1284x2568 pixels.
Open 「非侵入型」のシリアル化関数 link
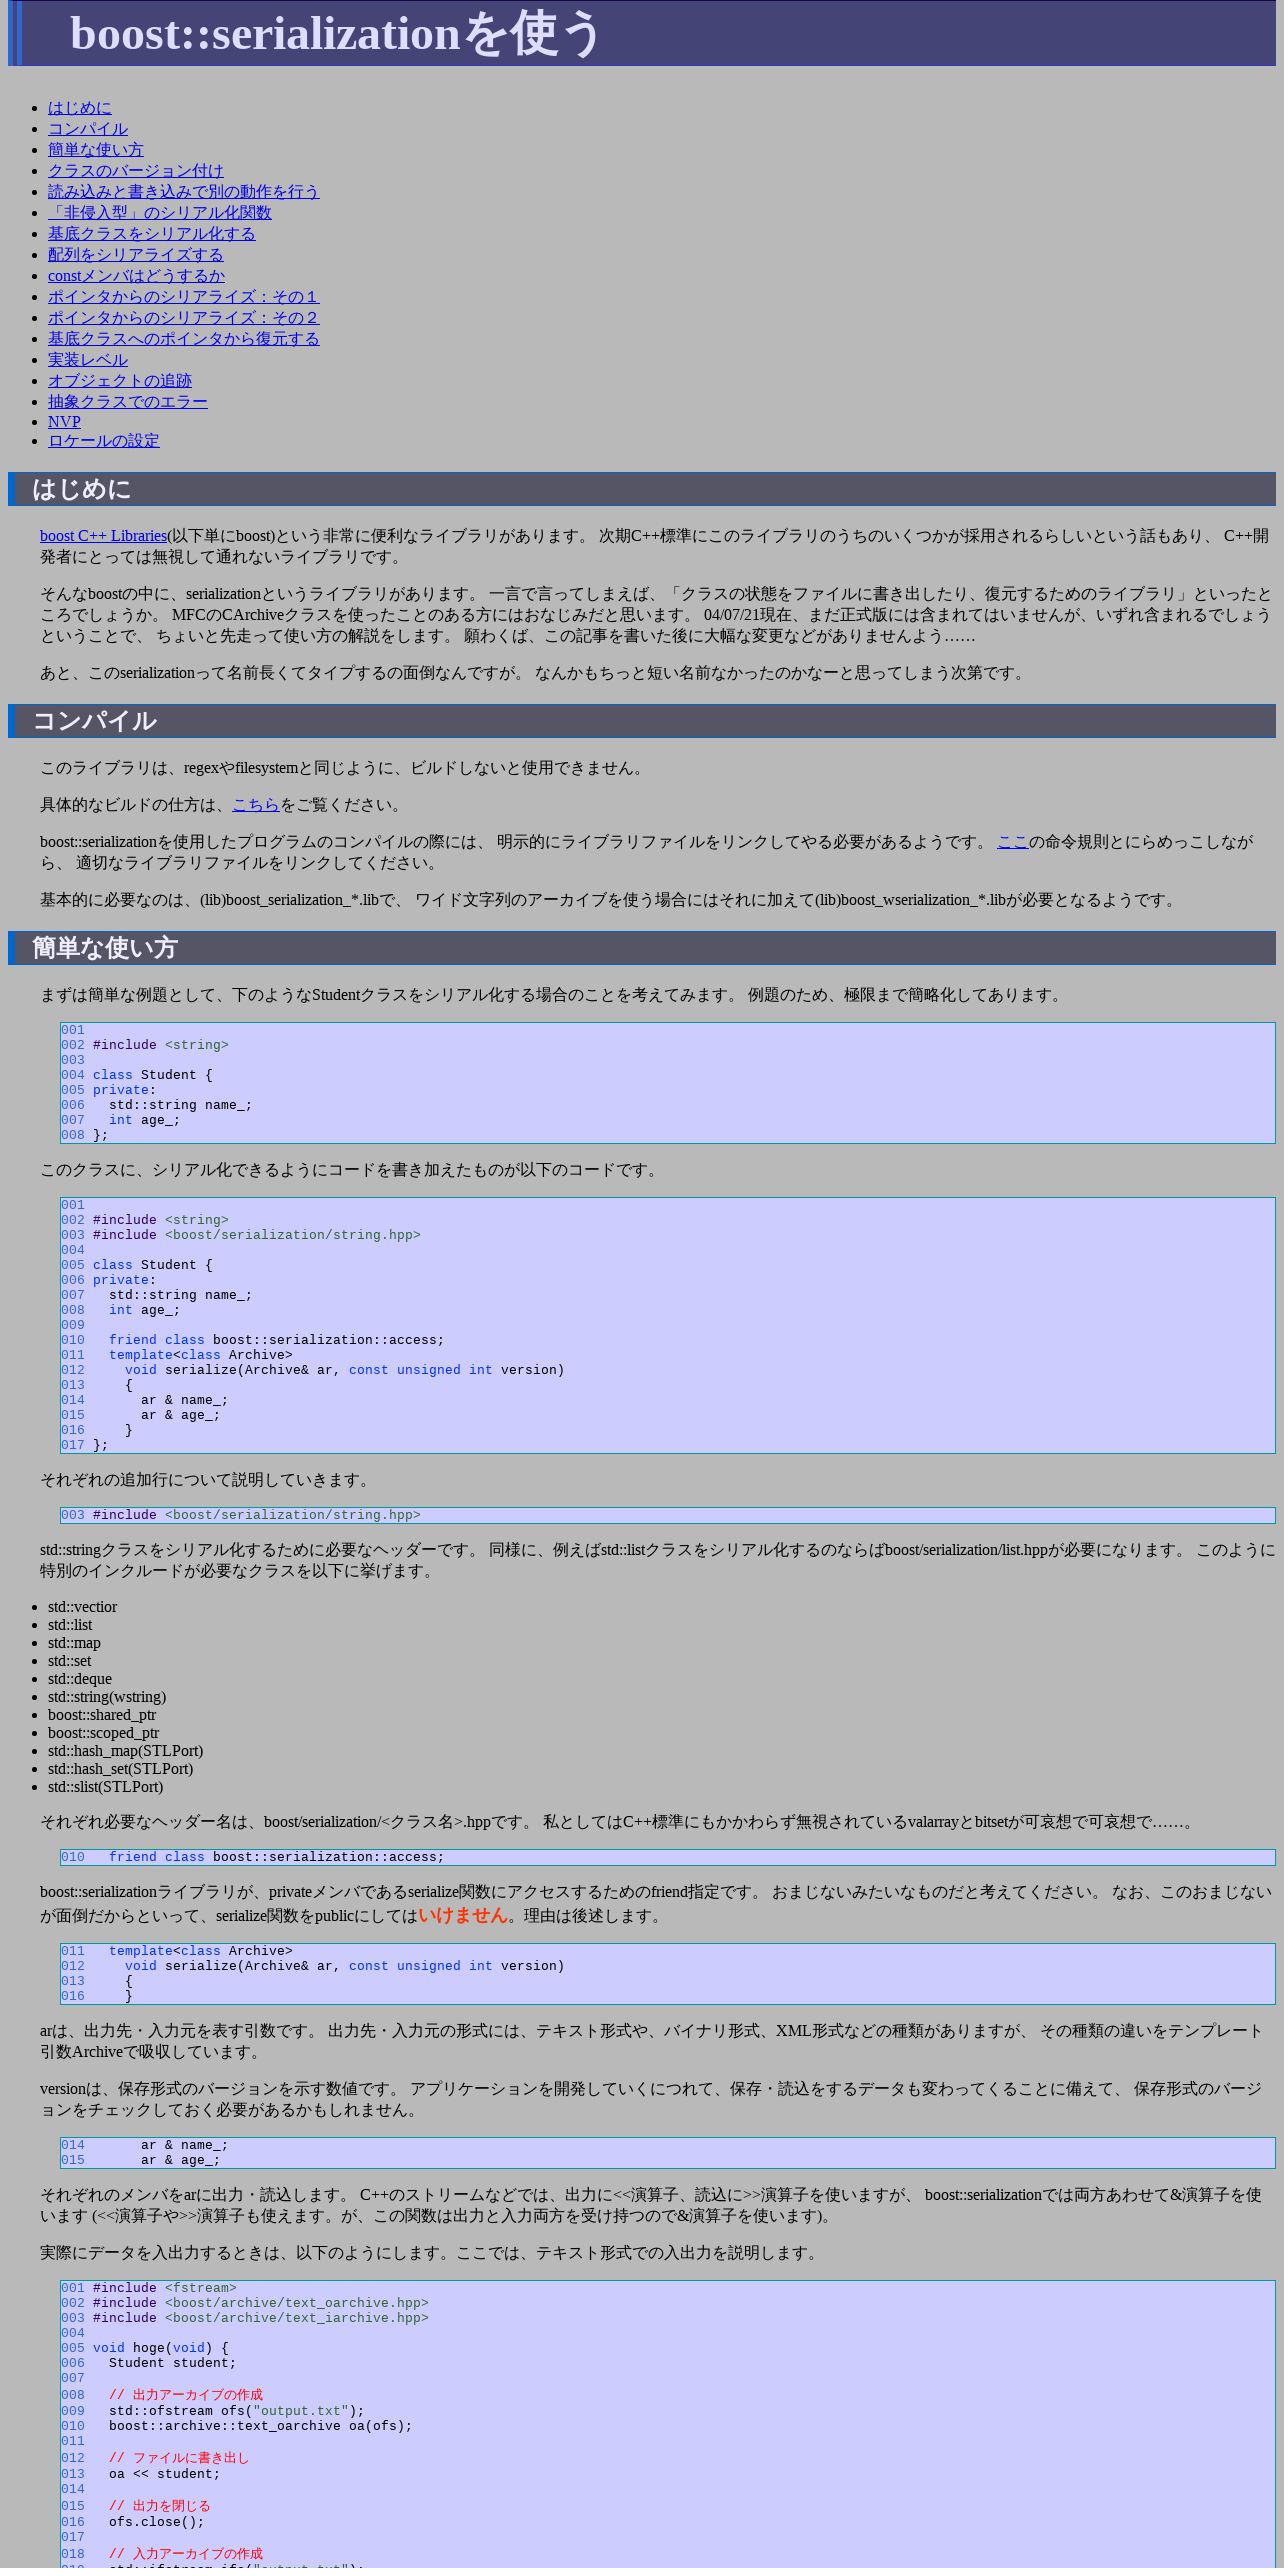coord(160,213)
